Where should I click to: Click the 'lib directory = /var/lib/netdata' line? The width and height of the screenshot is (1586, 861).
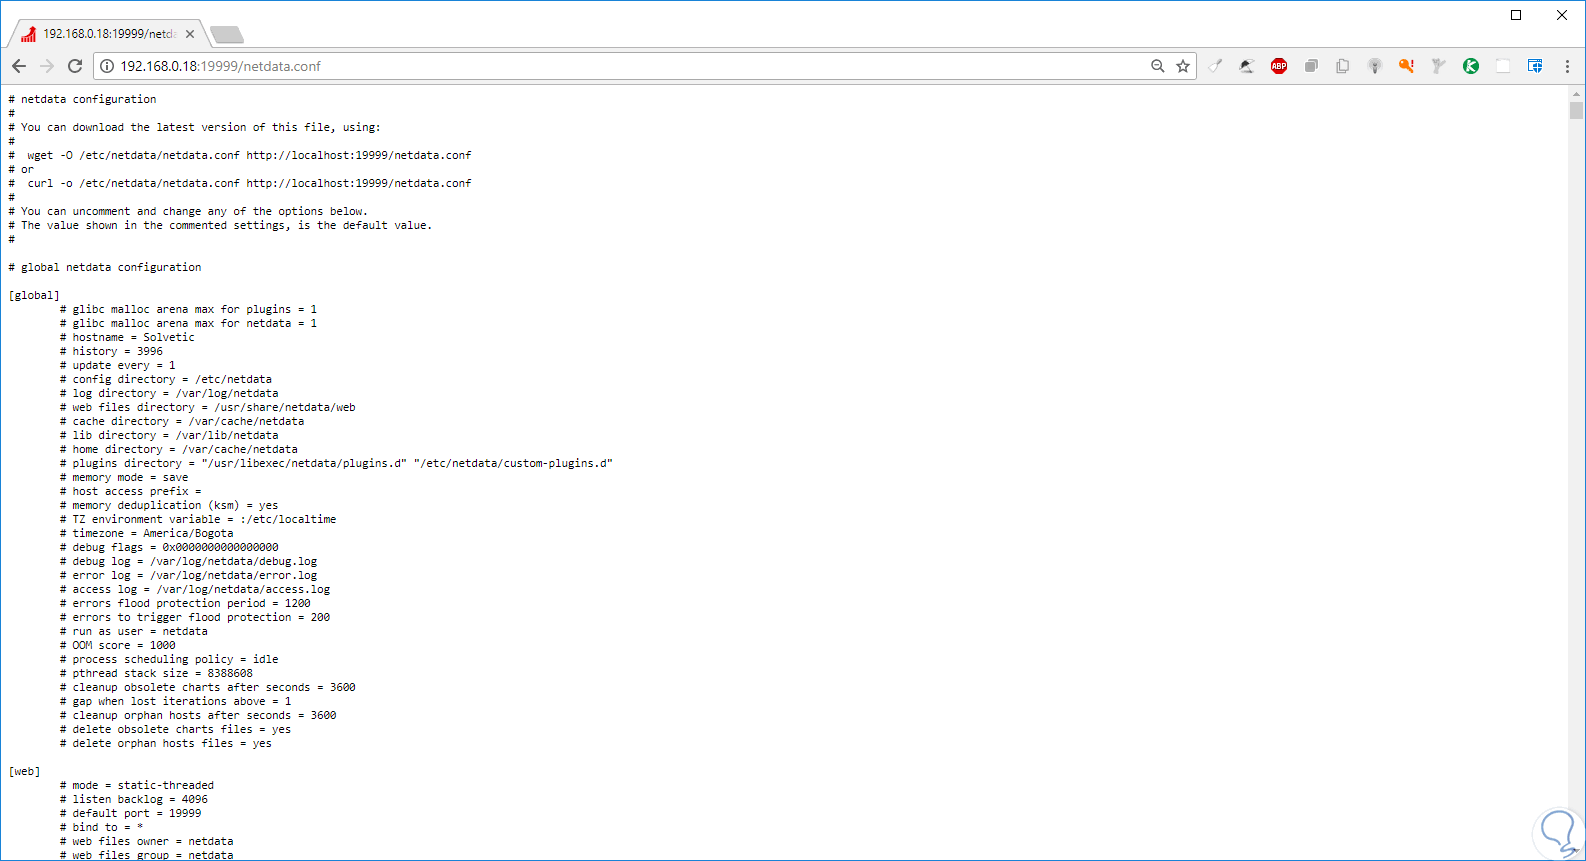(169, 435)
